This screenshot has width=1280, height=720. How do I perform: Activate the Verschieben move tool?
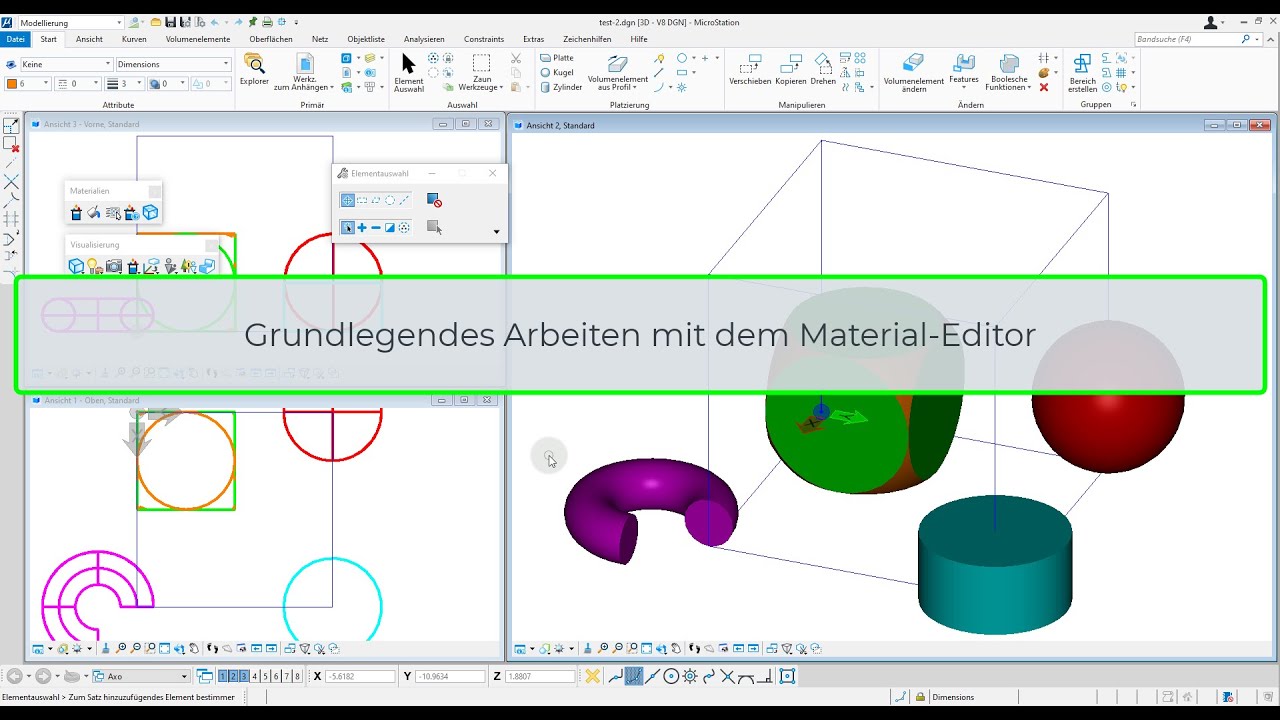point(749,70)
